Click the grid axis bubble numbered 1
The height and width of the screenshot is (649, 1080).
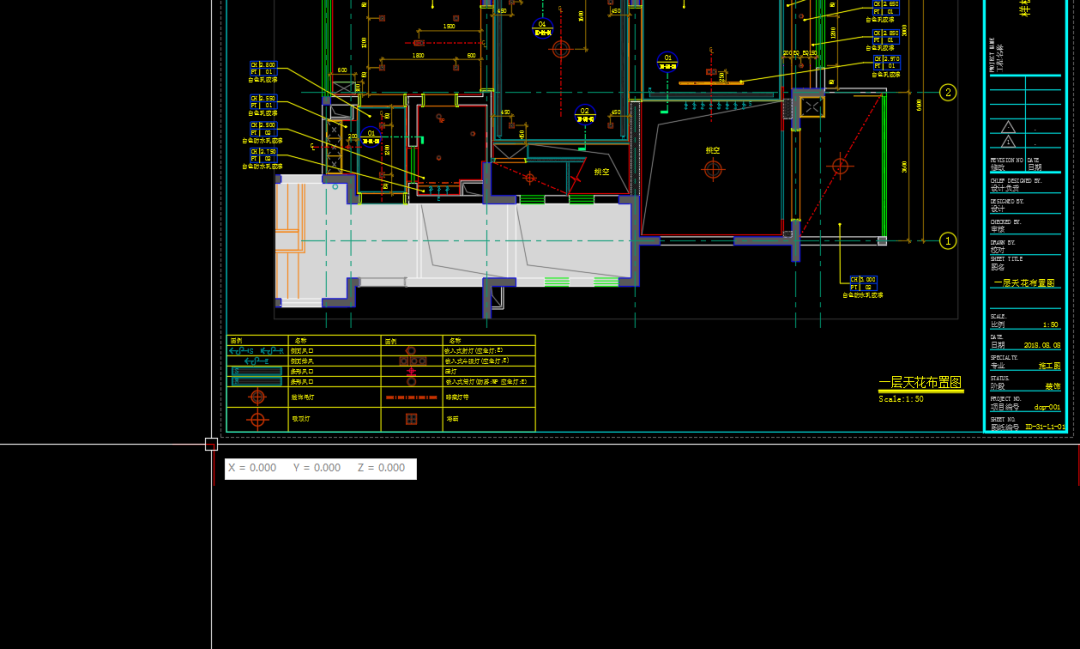948,241
